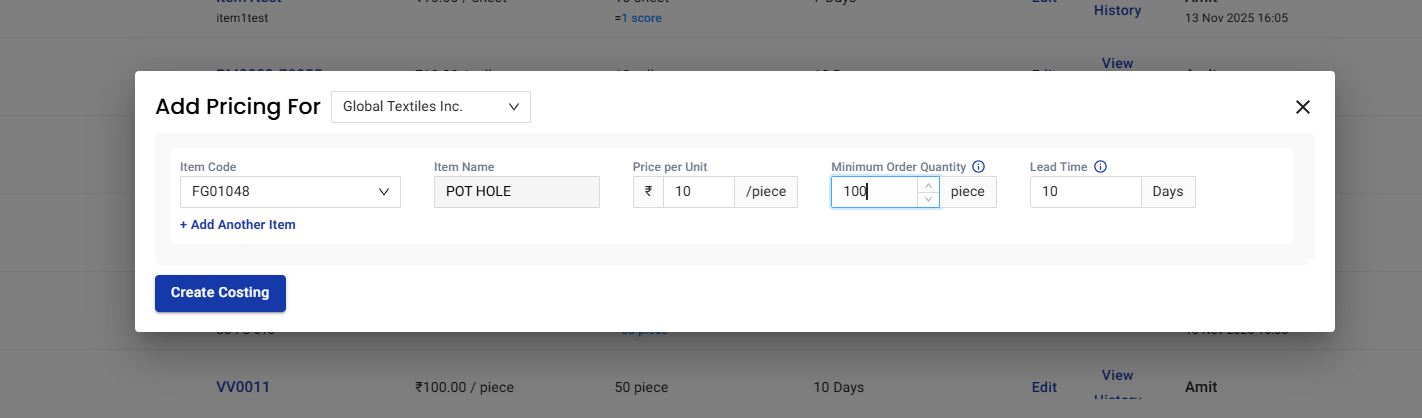The image size is (1422, 418).
Task: Decrease minimum order quantity with down arrow
Action: click(929, 199)
